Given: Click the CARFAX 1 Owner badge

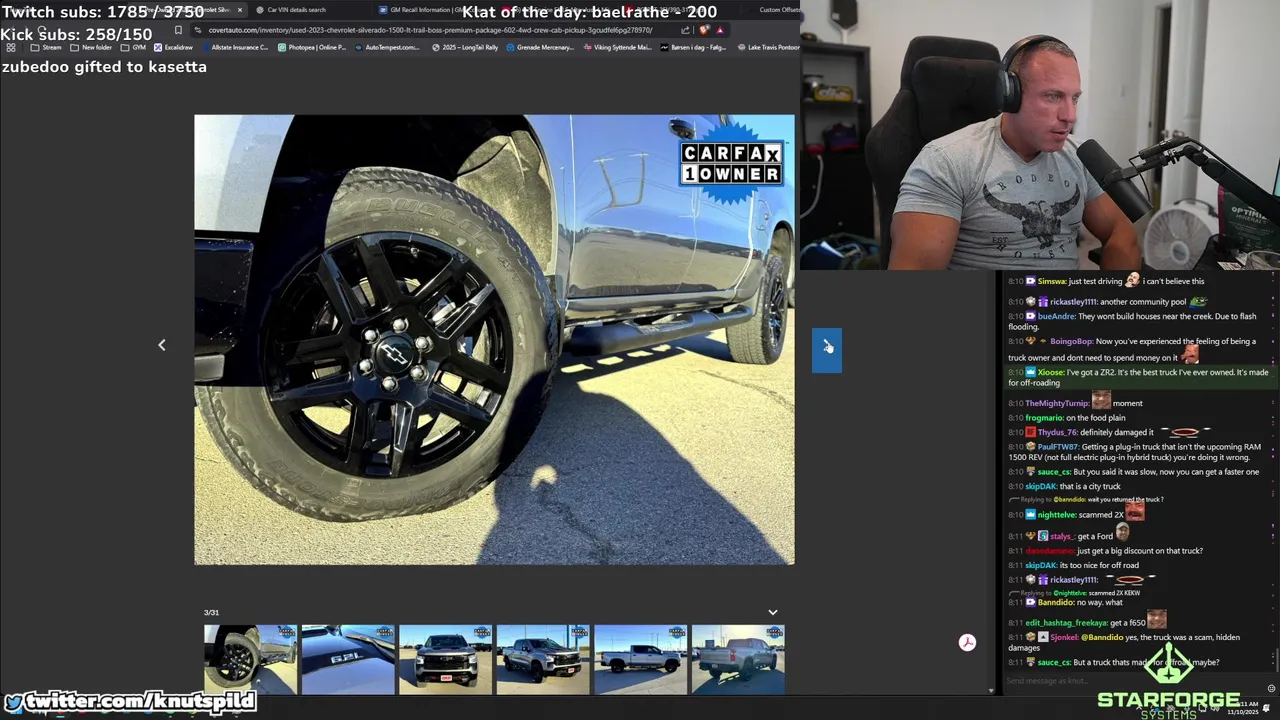Looking at the screenshot, I should [x=731, y=163].
